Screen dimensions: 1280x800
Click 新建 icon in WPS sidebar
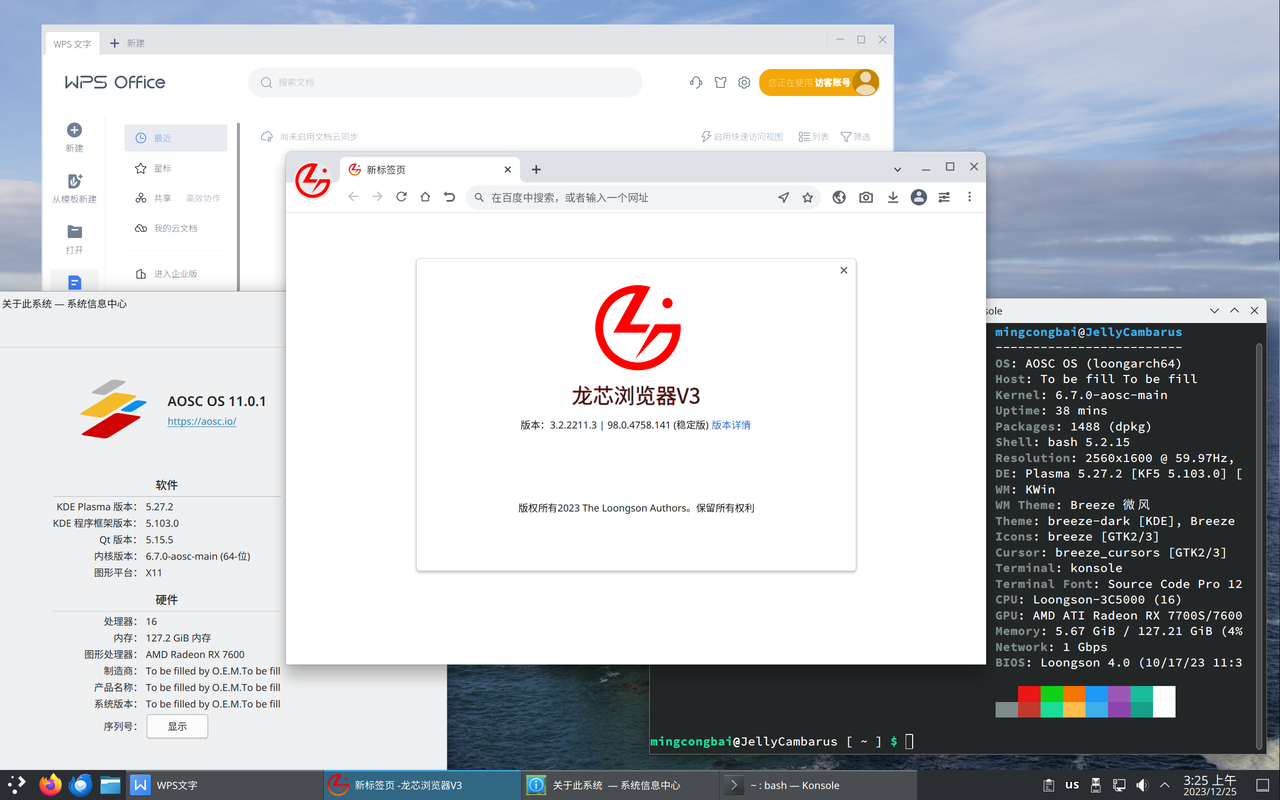pos(74,138)
